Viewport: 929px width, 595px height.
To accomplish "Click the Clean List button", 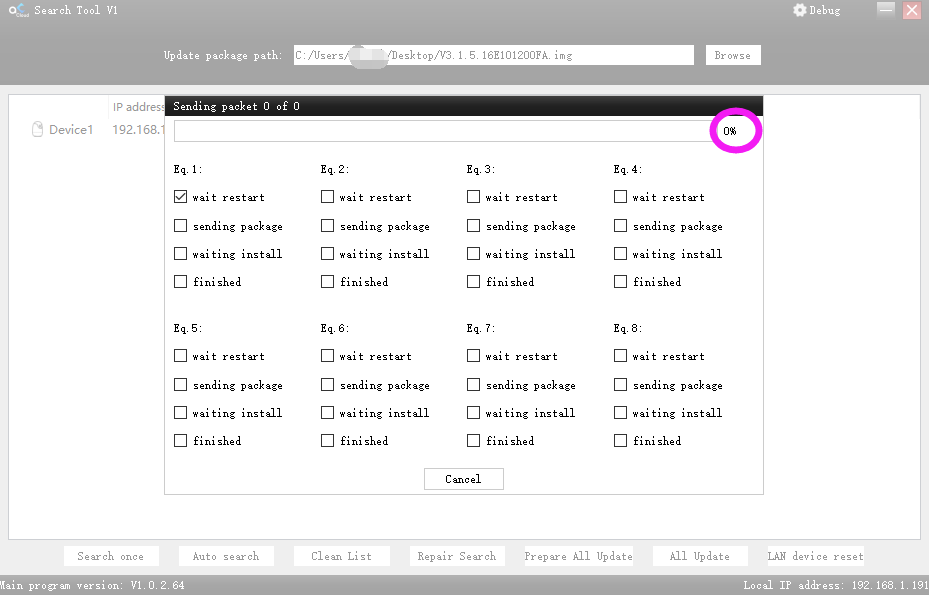I will (x=341, y=556).
